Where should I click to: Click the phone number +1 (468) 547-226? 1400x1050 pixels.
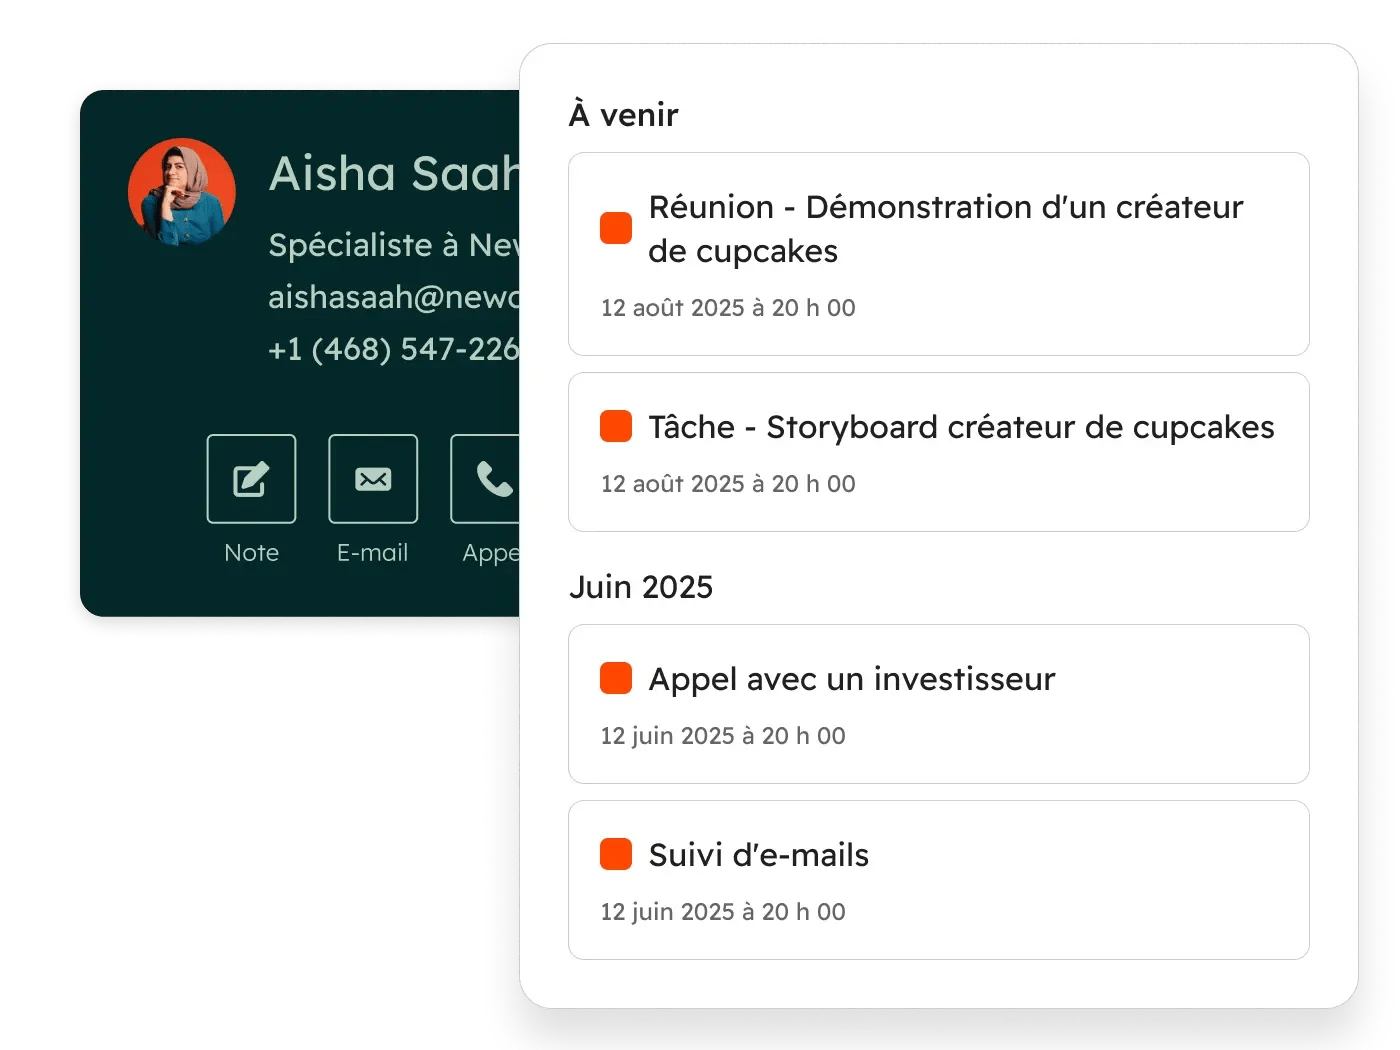393,349
